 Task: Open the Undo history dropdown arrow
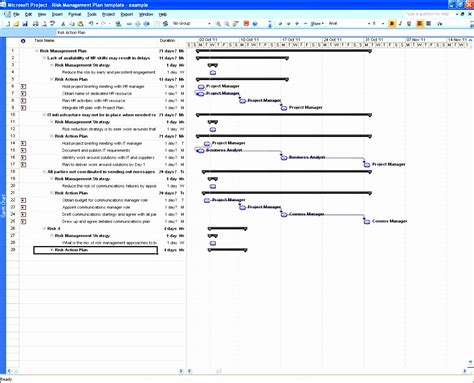[x=97, y=24]
